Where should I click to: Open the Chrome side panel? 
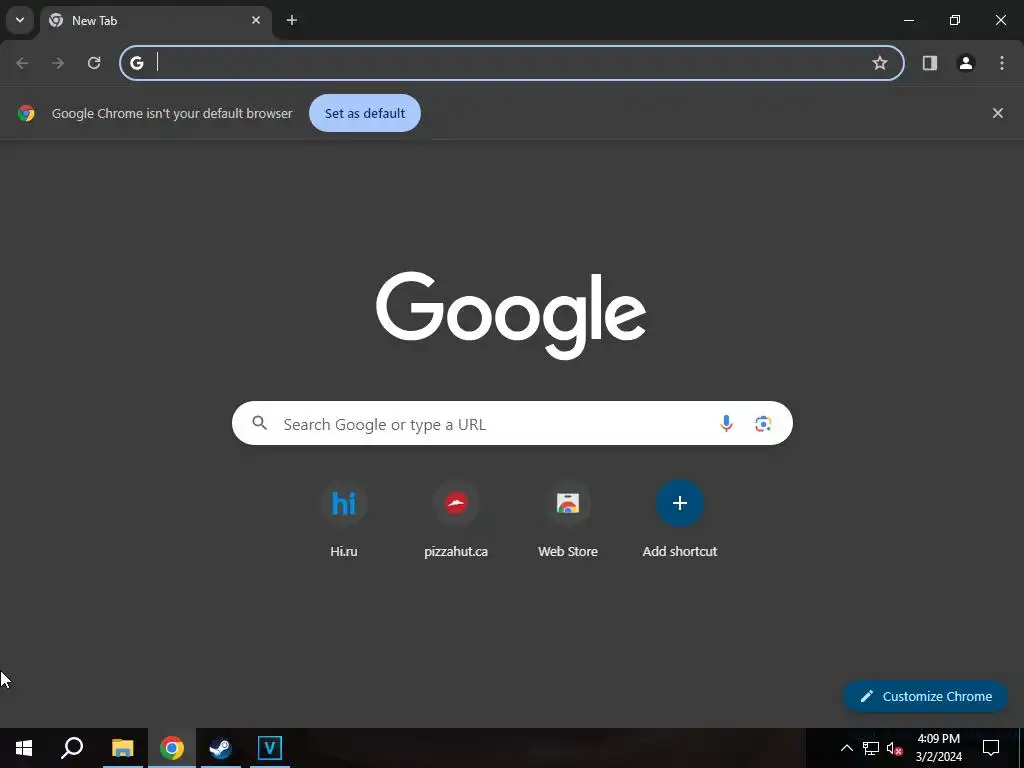tap(930, 63)
